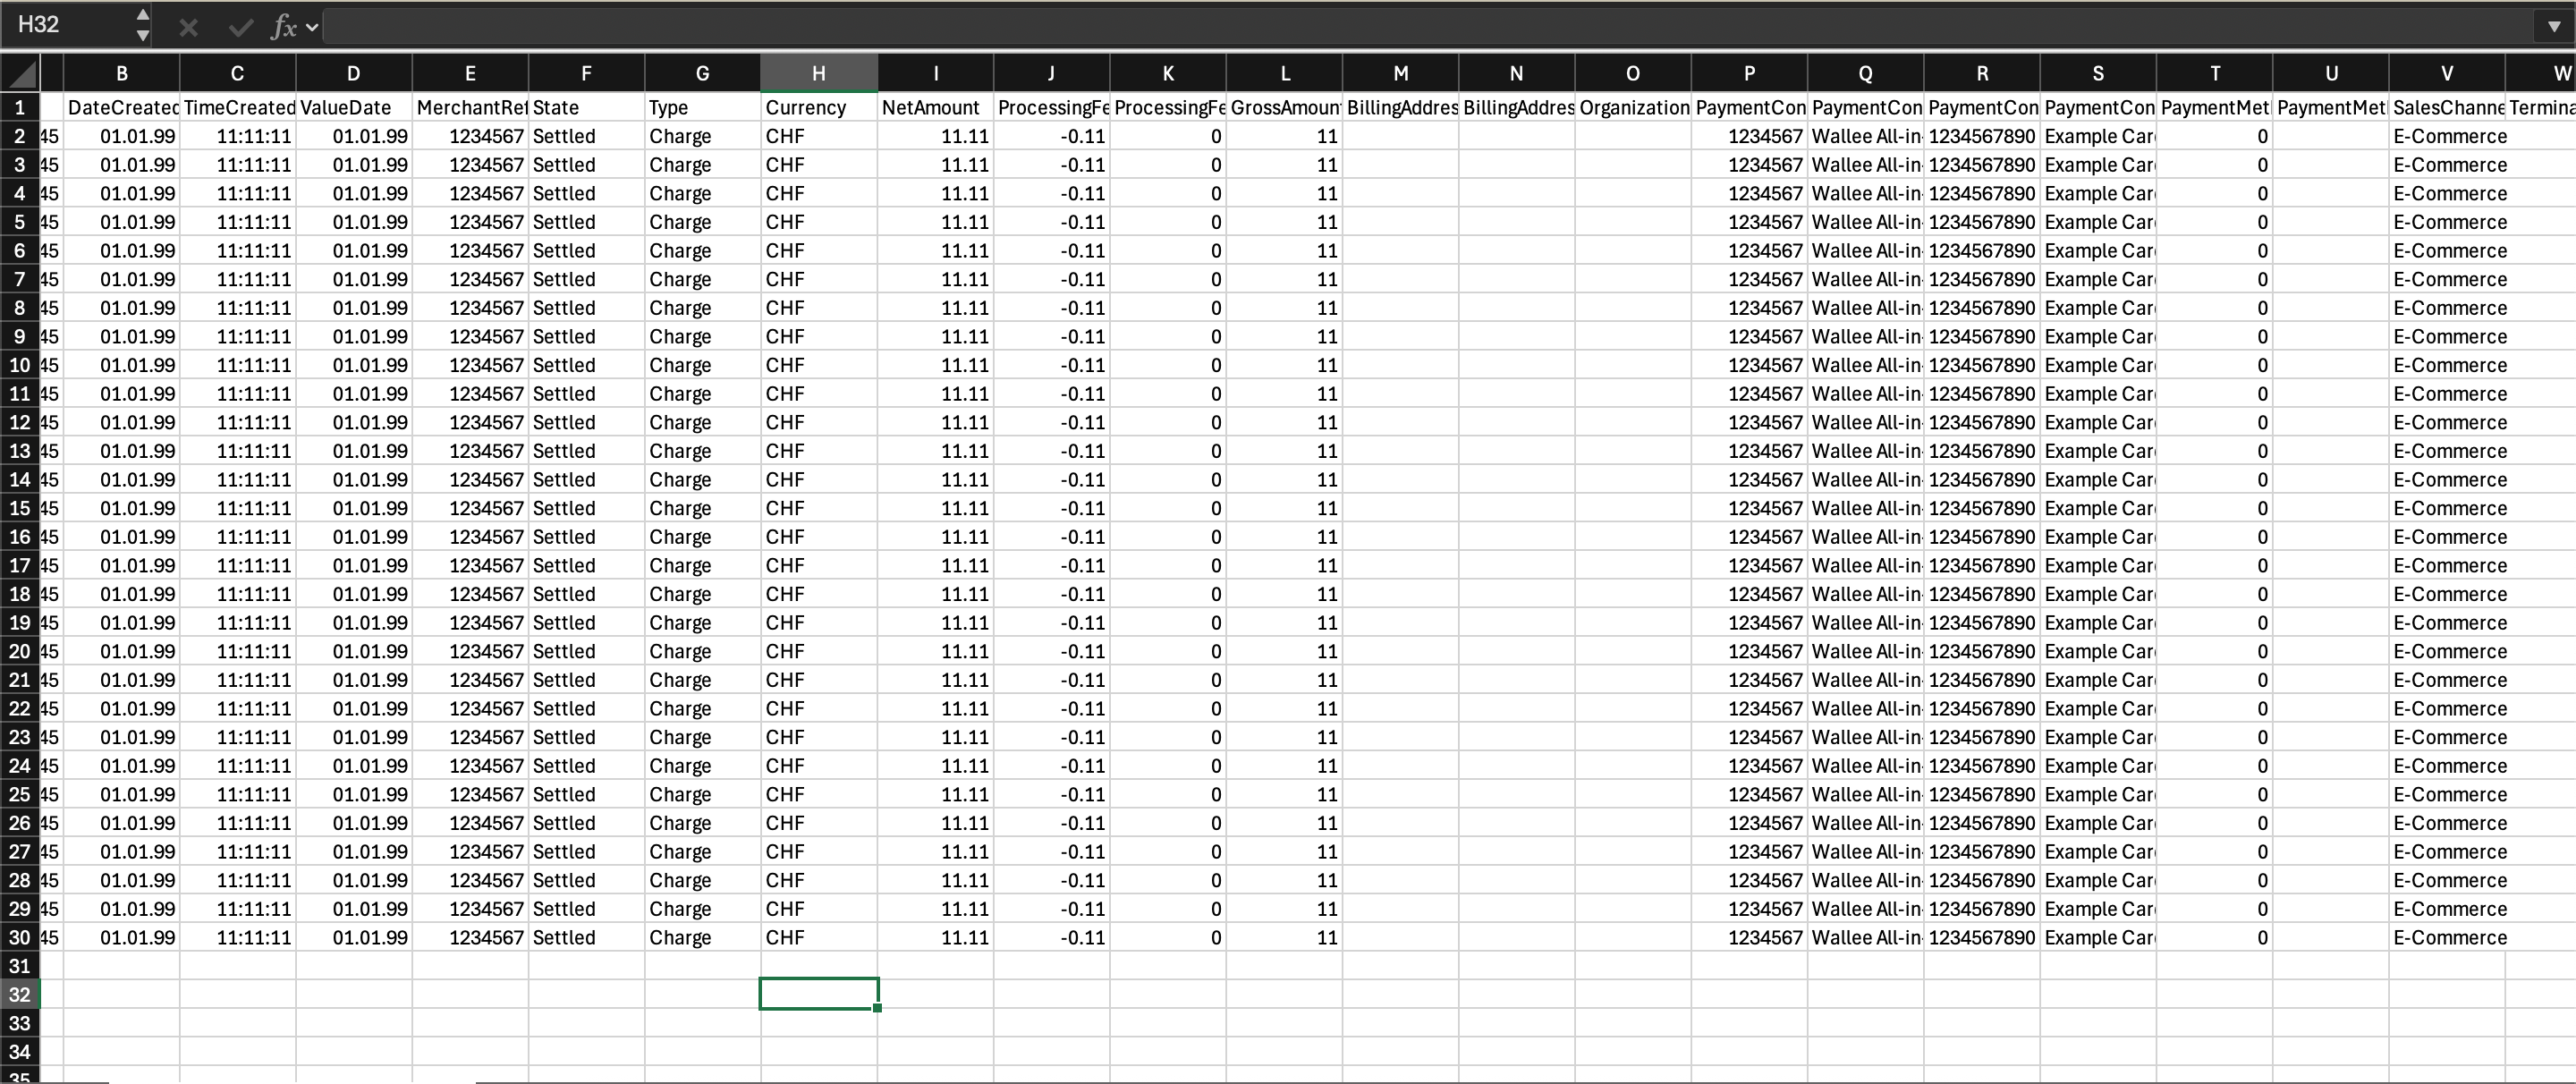Select column H header
Screen dimensions: 2576x1084
[x=819, y=73]
